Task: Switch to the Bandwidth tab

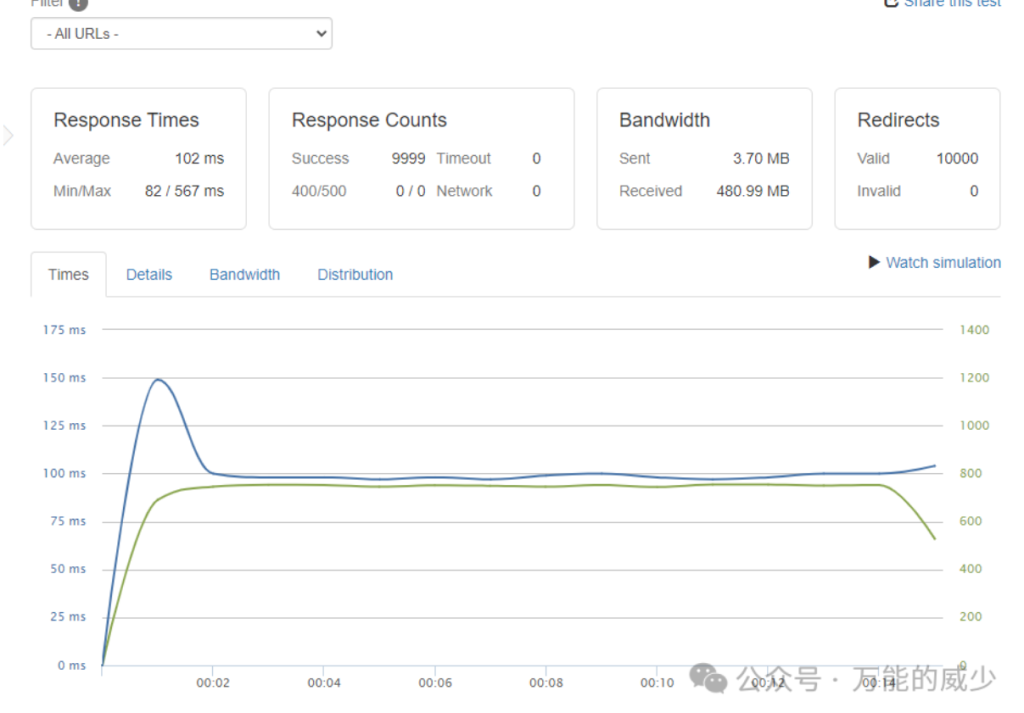Action: 244,275
